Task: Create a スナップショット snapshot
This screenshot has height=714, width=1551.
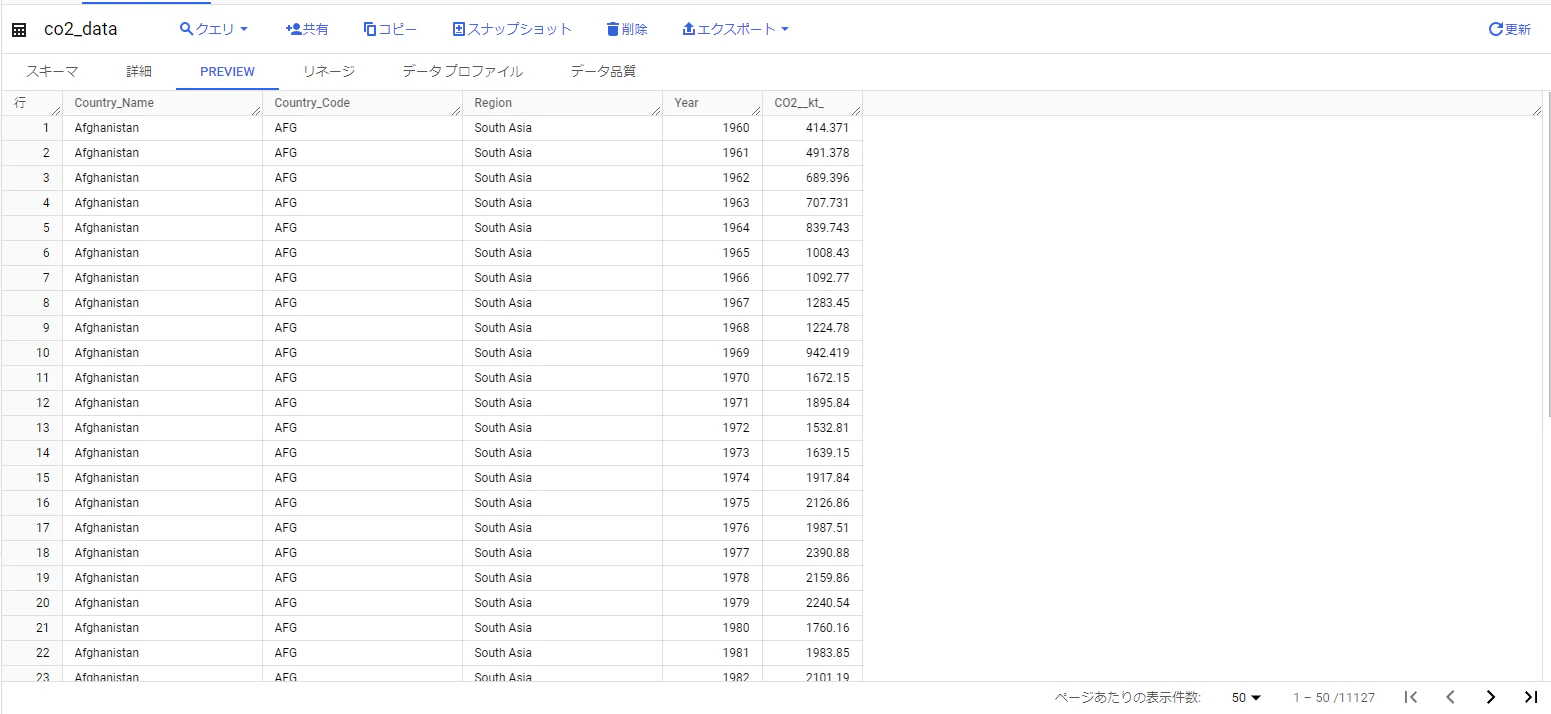Action: pyautogui.click(x=512, y=29)
